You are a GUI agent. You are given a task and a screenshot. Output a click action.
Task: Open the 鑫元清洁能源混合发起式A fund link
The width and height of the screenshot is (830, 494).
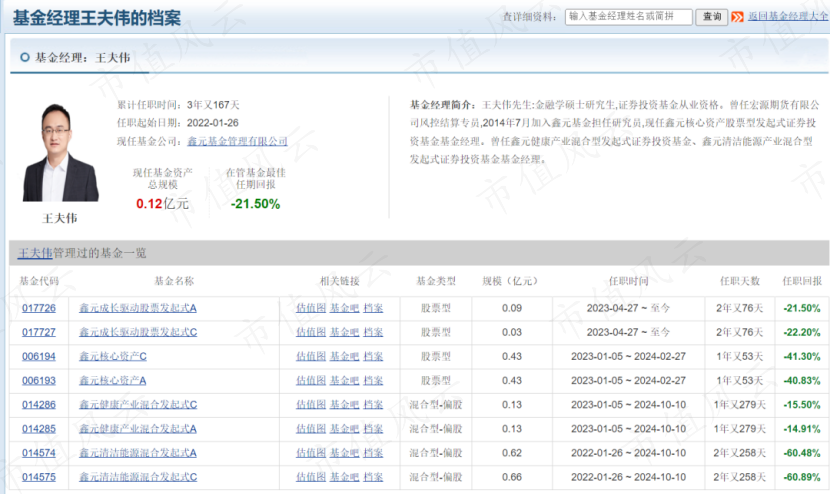coord(138,453)
